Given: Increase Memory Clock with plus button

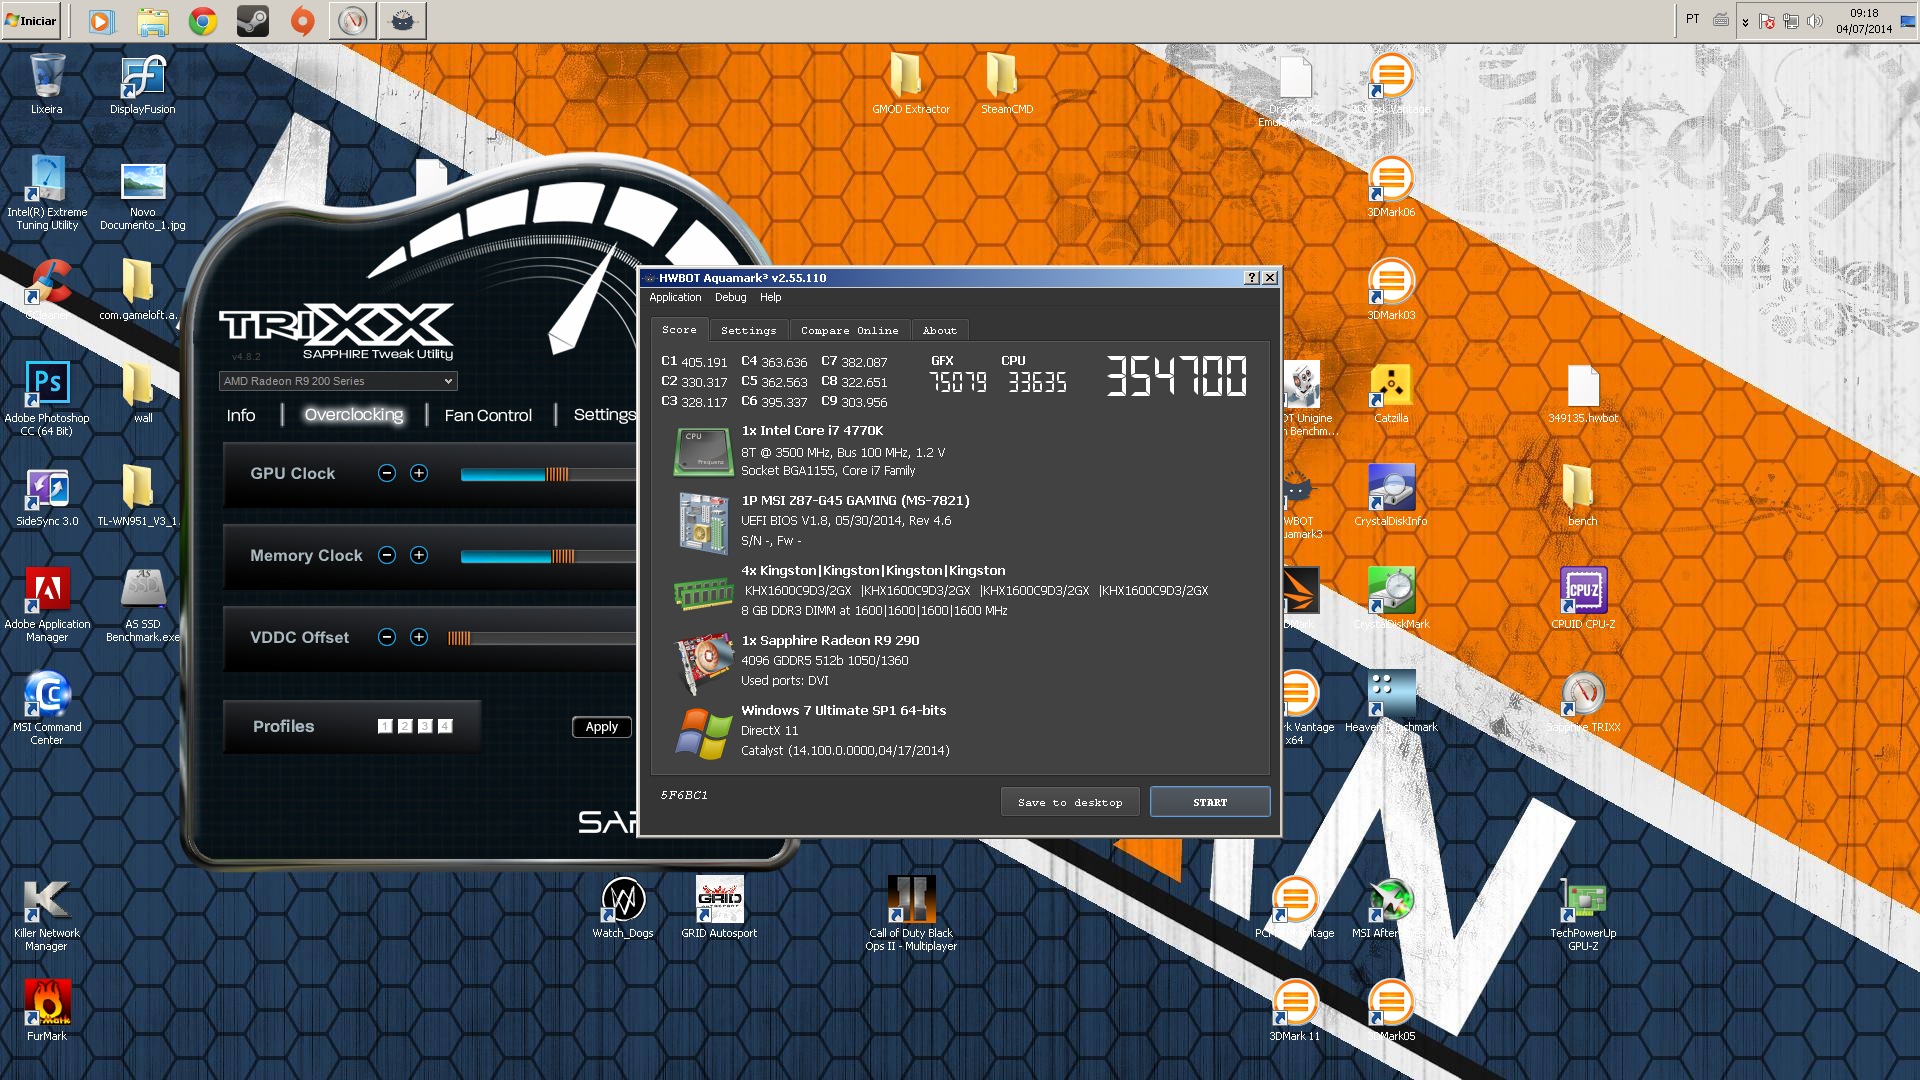Looking at the screenshot, I should [419, 555].
